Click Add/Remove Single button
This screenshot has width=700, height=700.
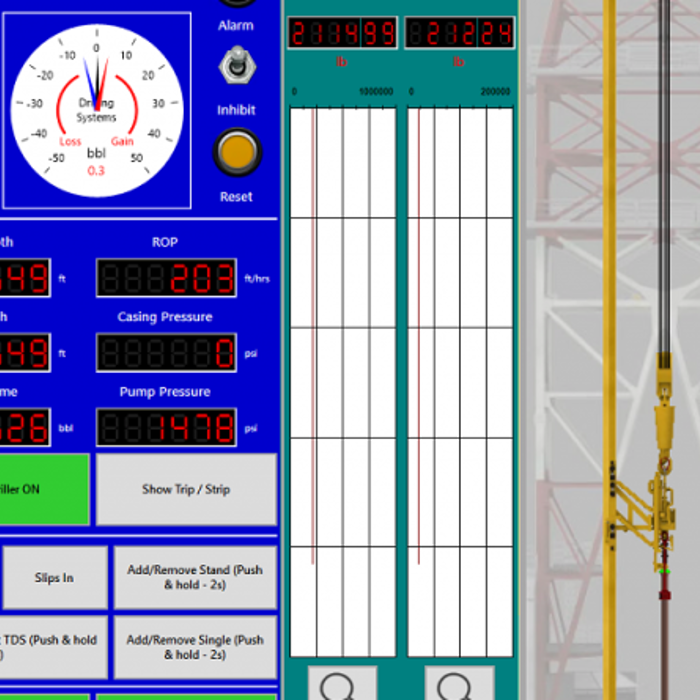tap(195, 647)
